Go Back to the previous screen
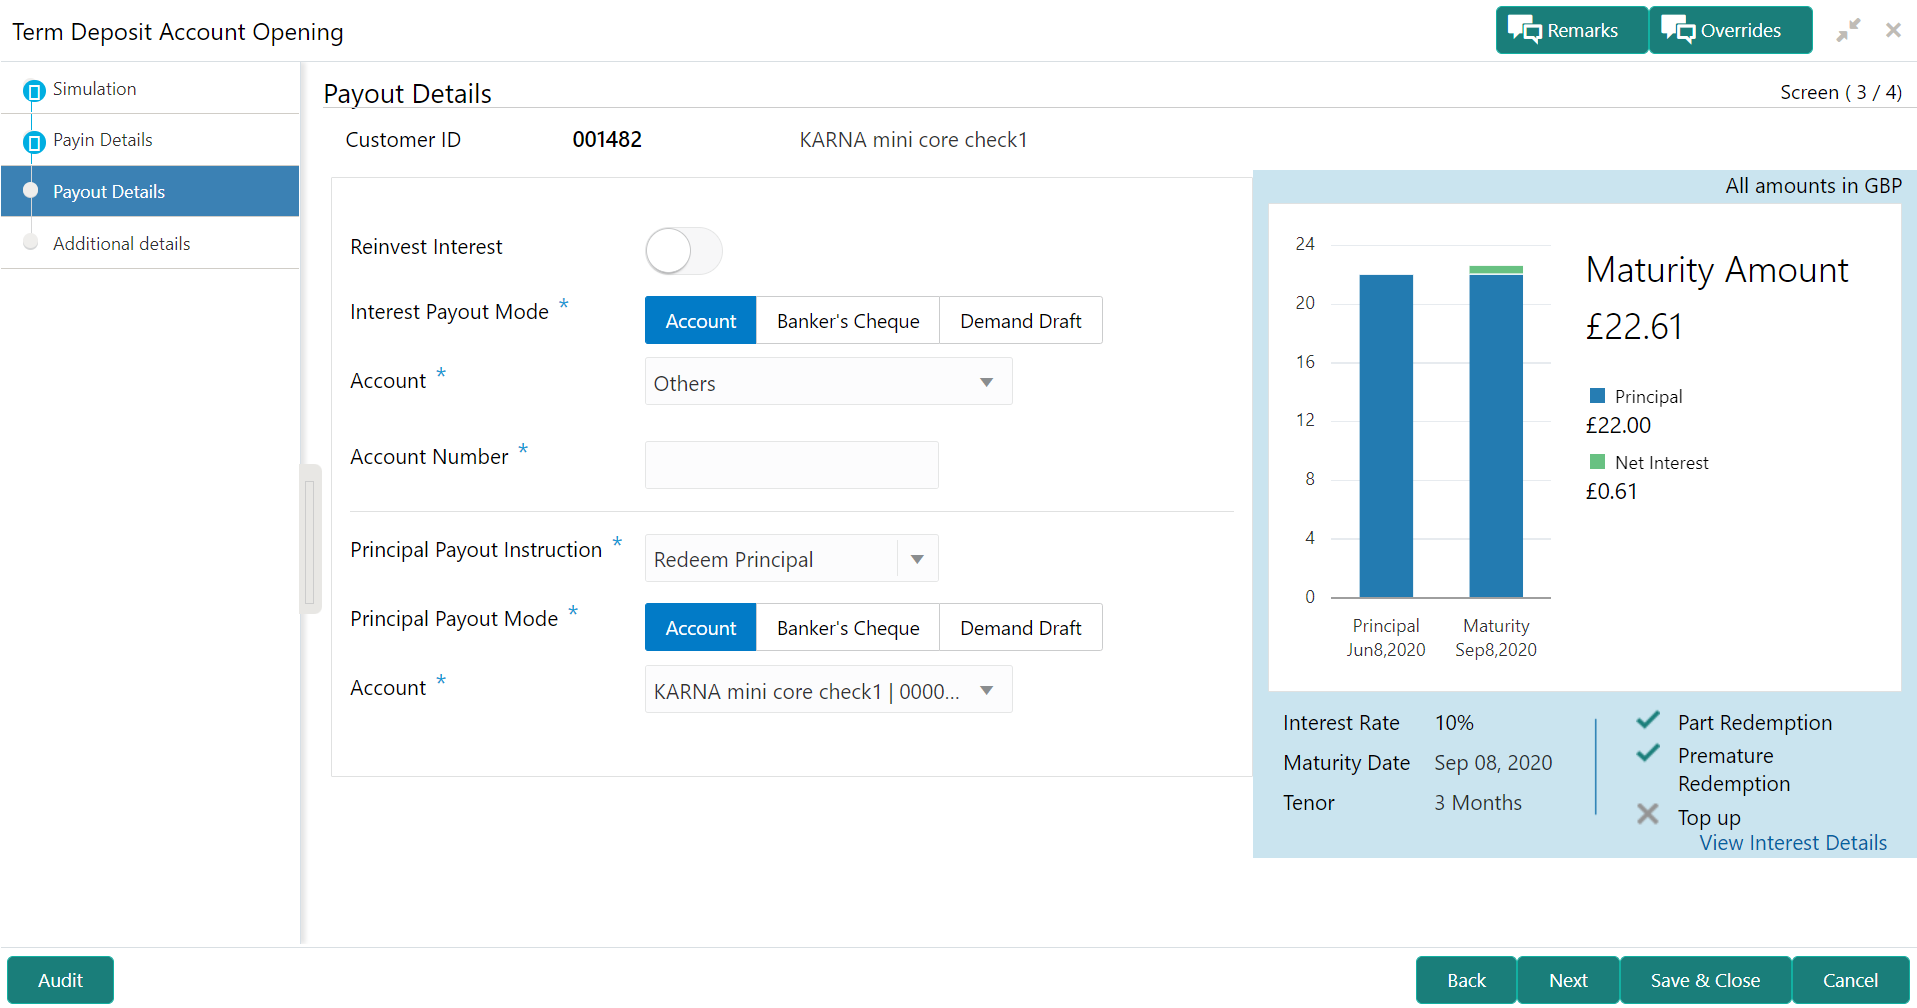 pos(1466,980)
